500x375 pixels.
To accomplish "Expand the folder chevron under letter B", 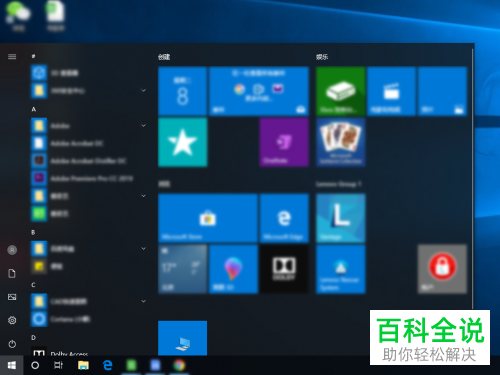I will click(x=144, y=249).
